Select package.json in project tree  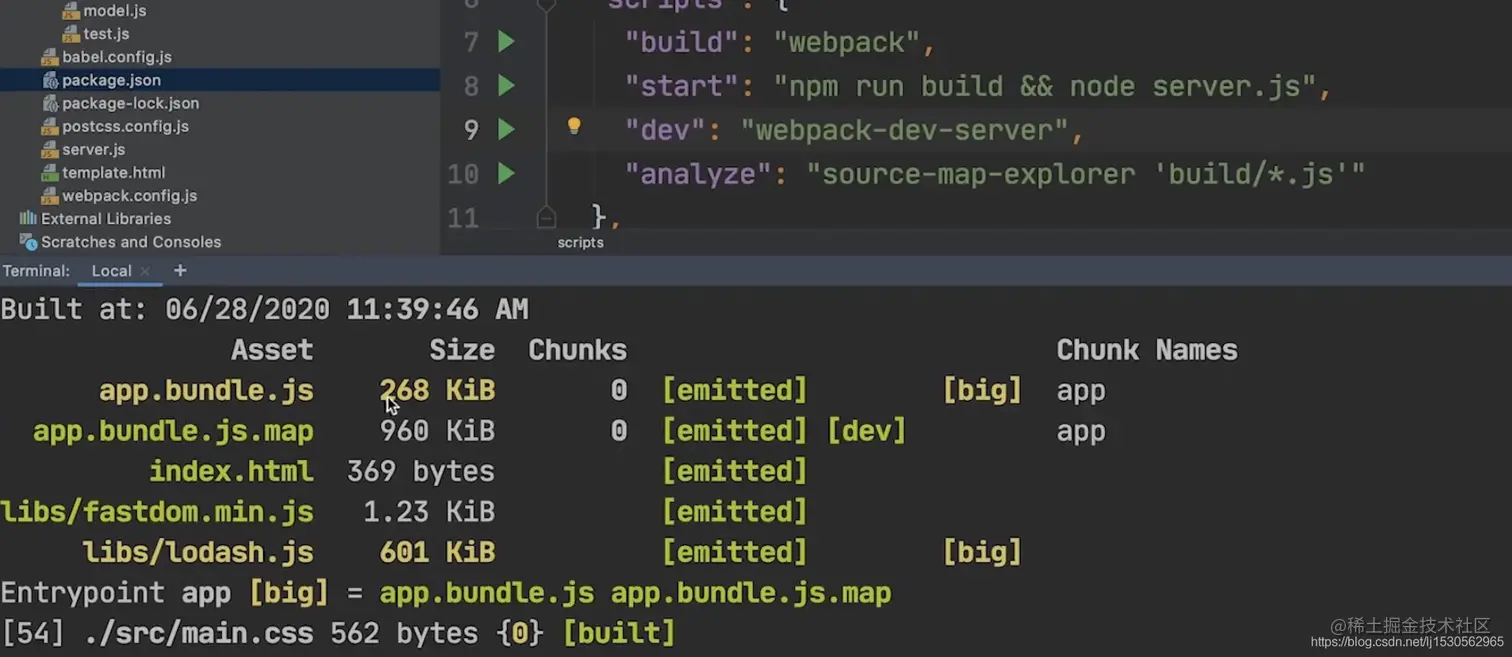coord(111,80)
